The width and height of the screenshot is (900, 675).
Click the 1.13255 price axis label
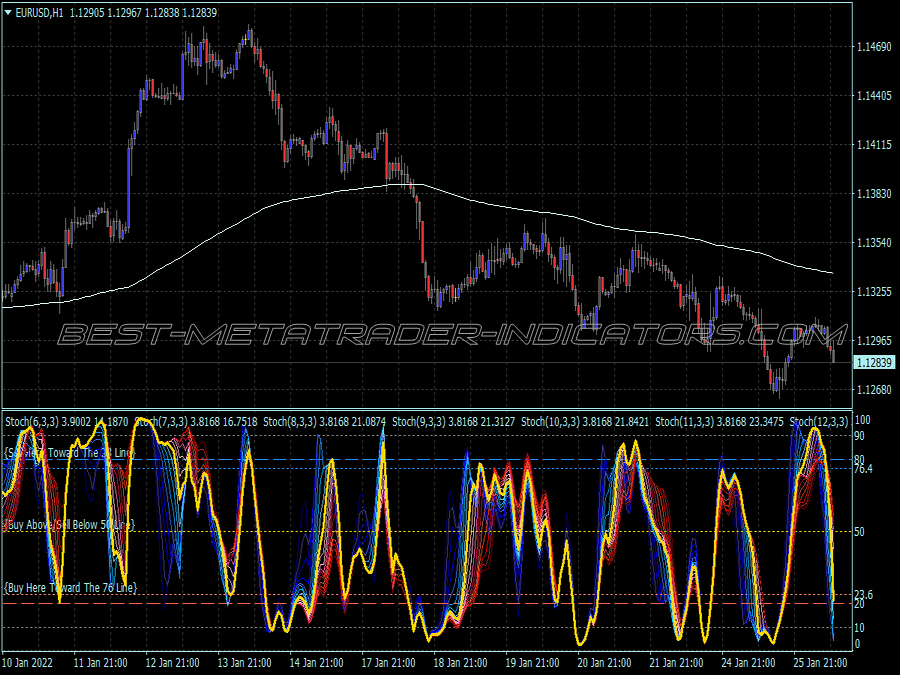874,292
